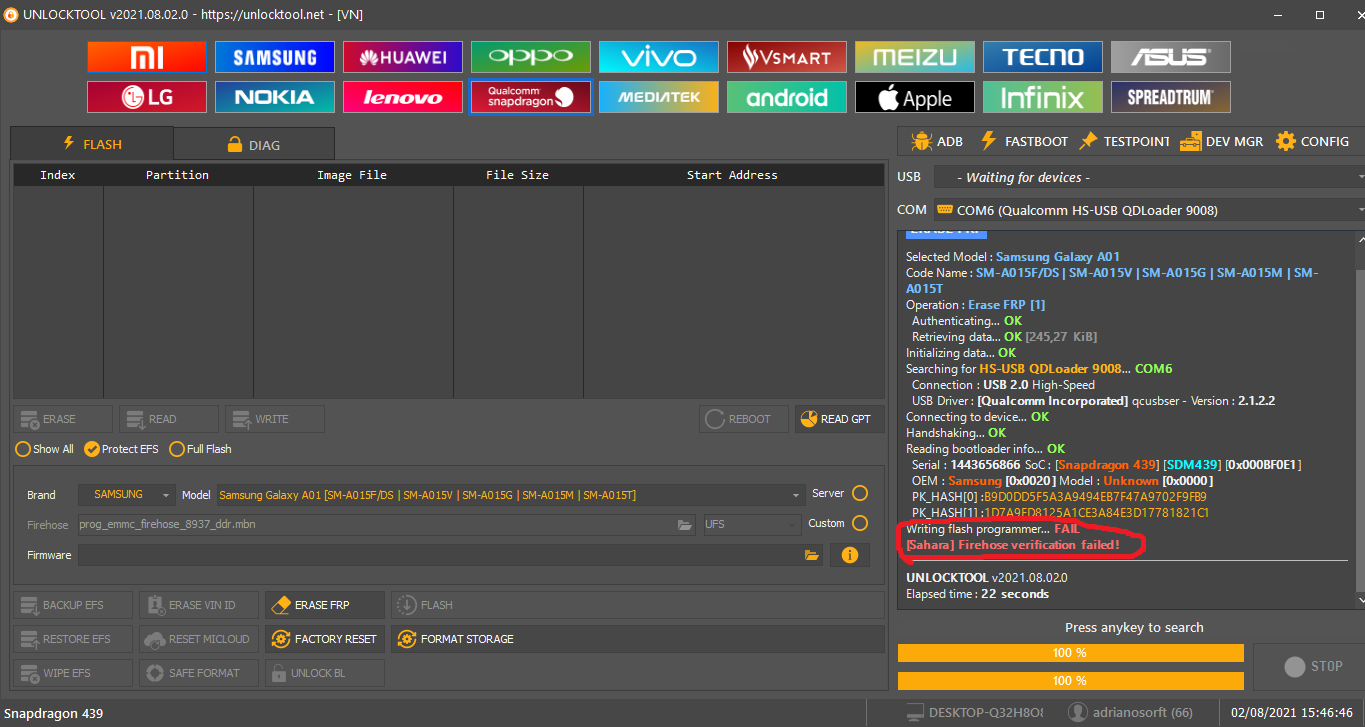Select the Infinix brand logo
Image resolution: width=1365 pixels, height=727 pixels.
pos(1043,97)
